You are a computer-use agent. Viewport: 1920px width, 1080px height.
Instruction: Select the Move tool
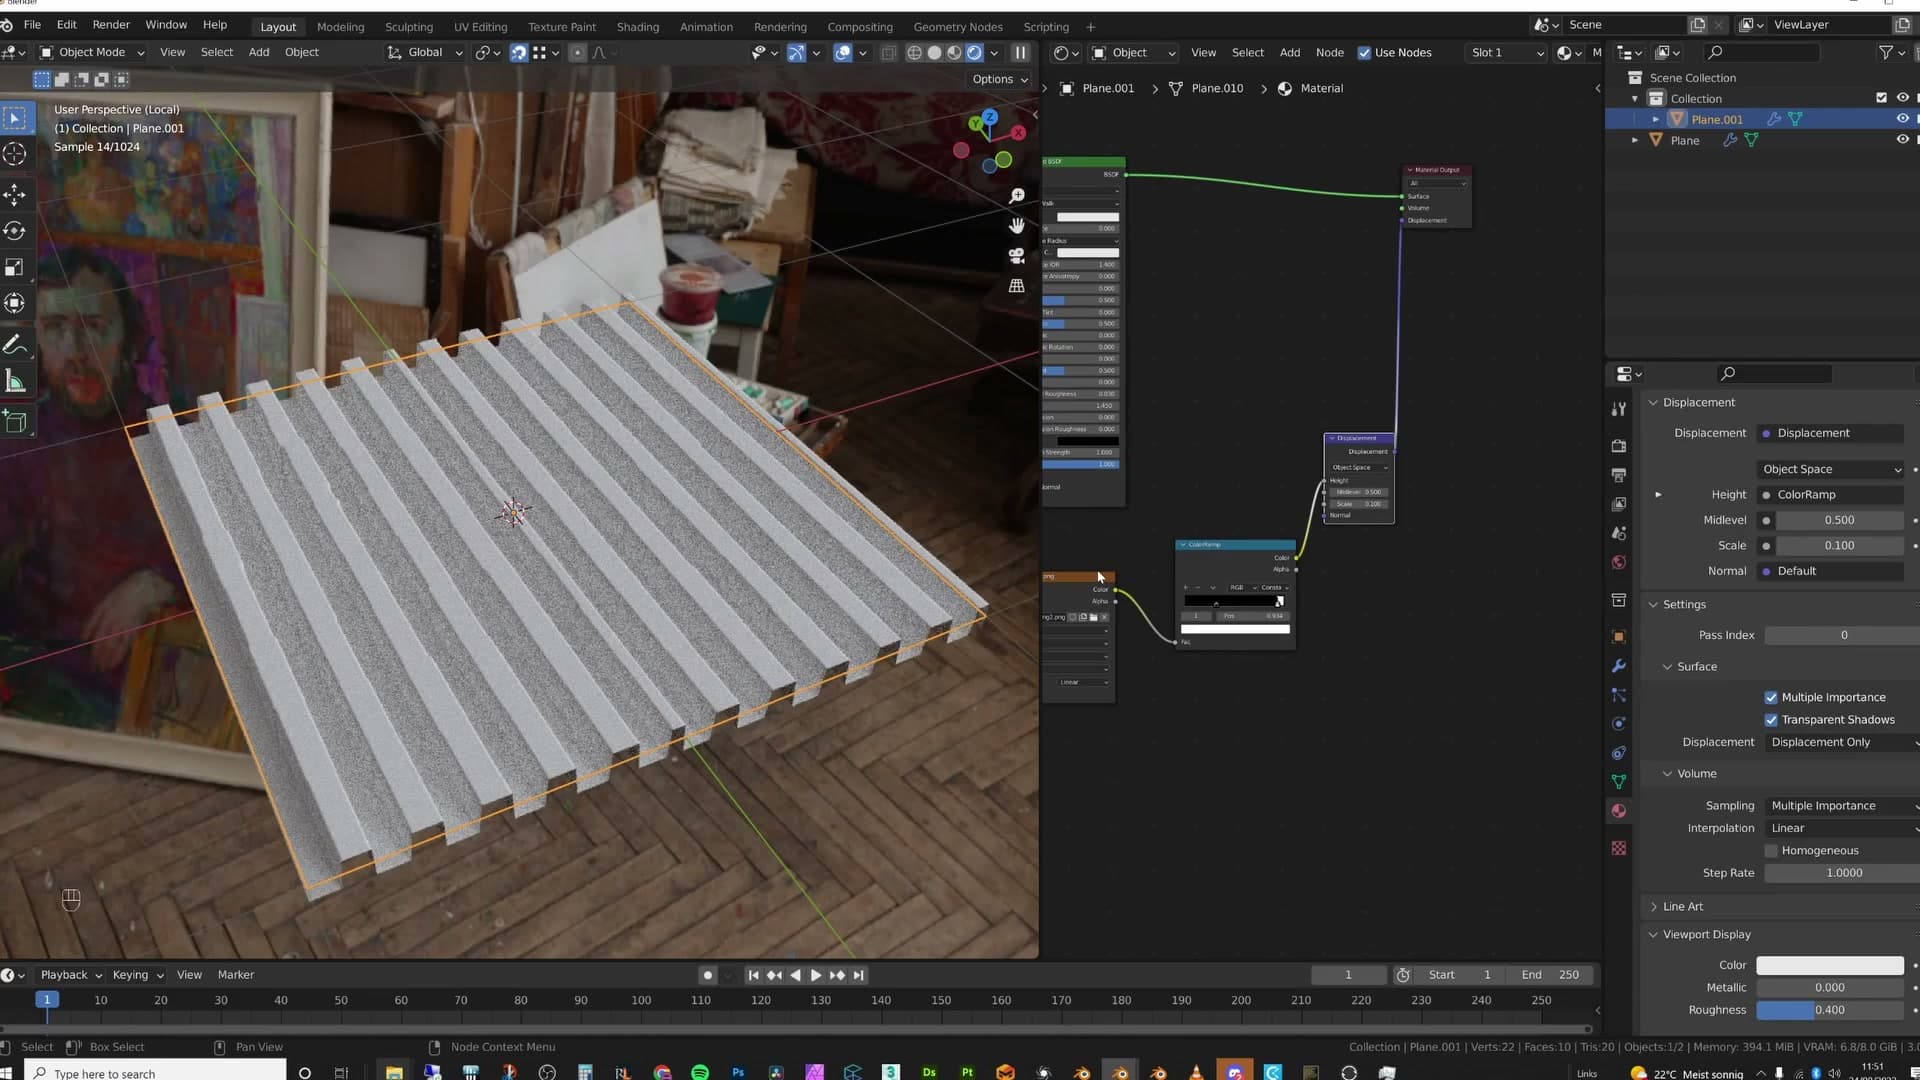[x=15, y=194]
